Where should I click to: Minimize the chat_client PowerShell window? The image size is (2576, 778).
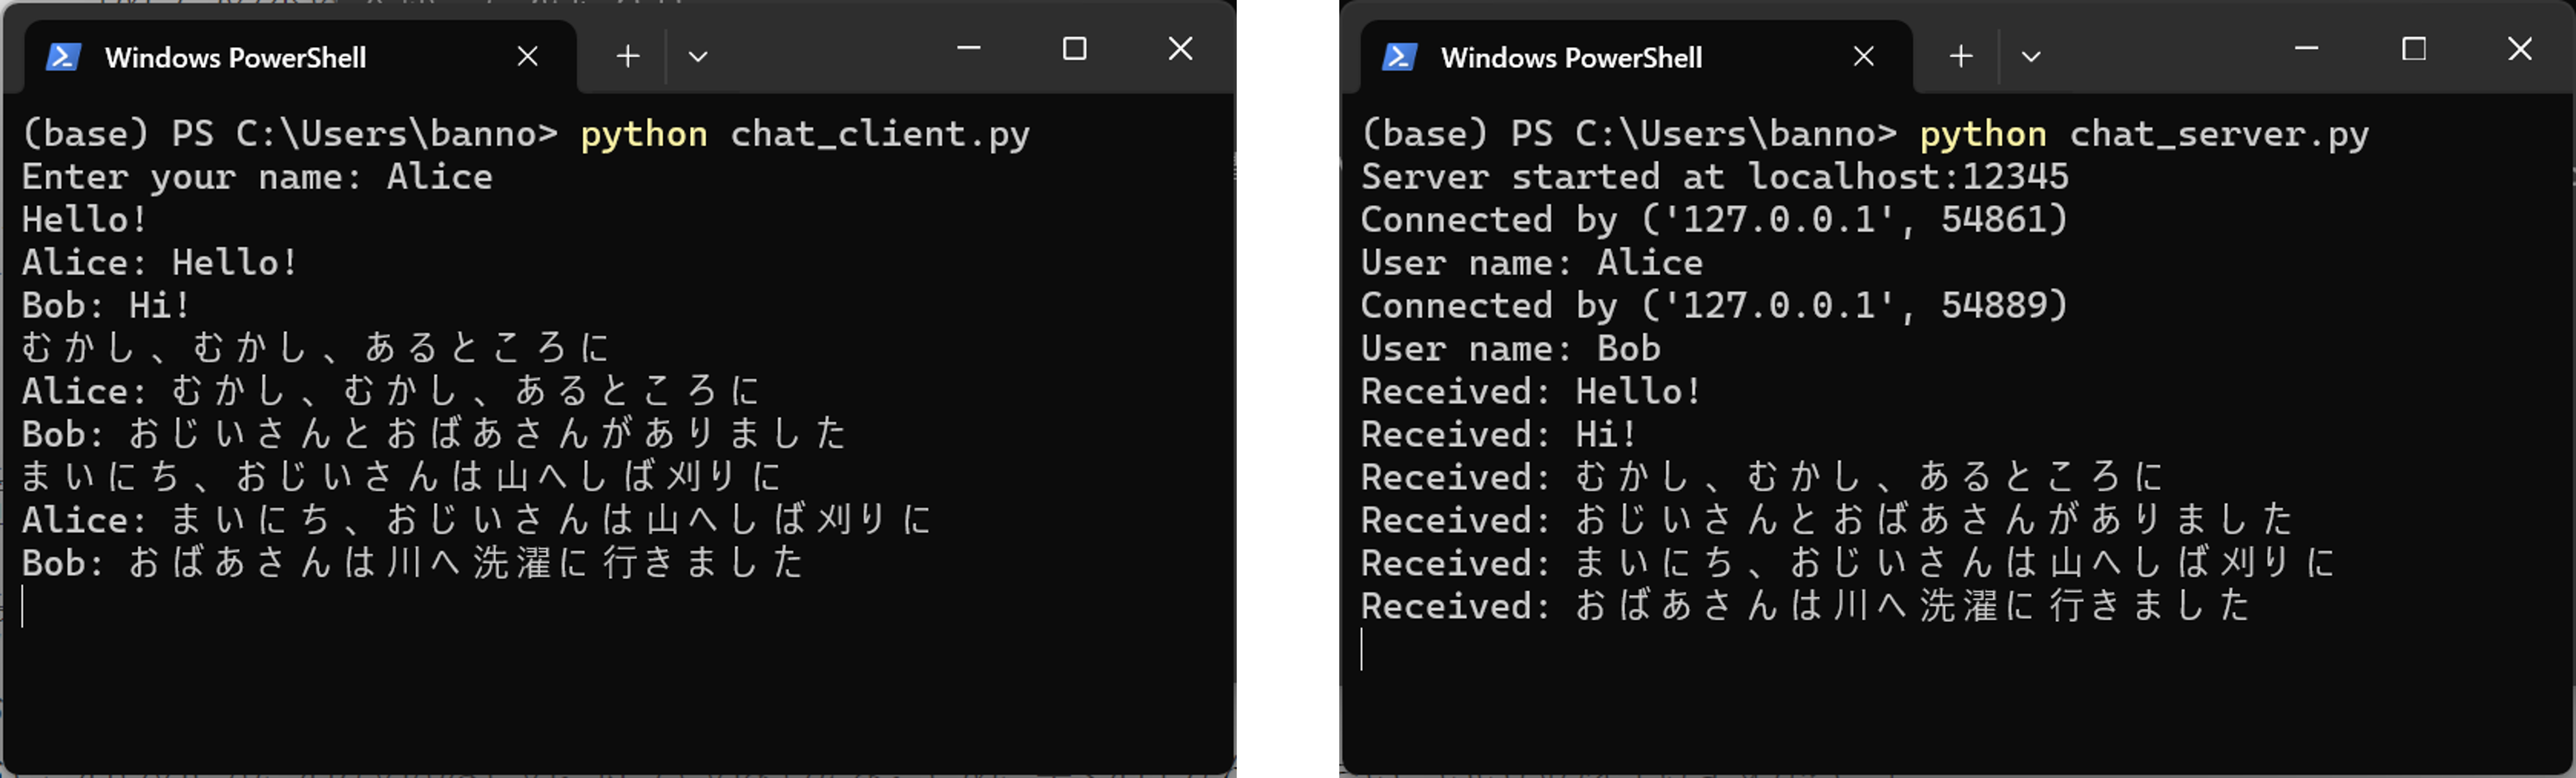pyautogui.click(x=968, y=48)
